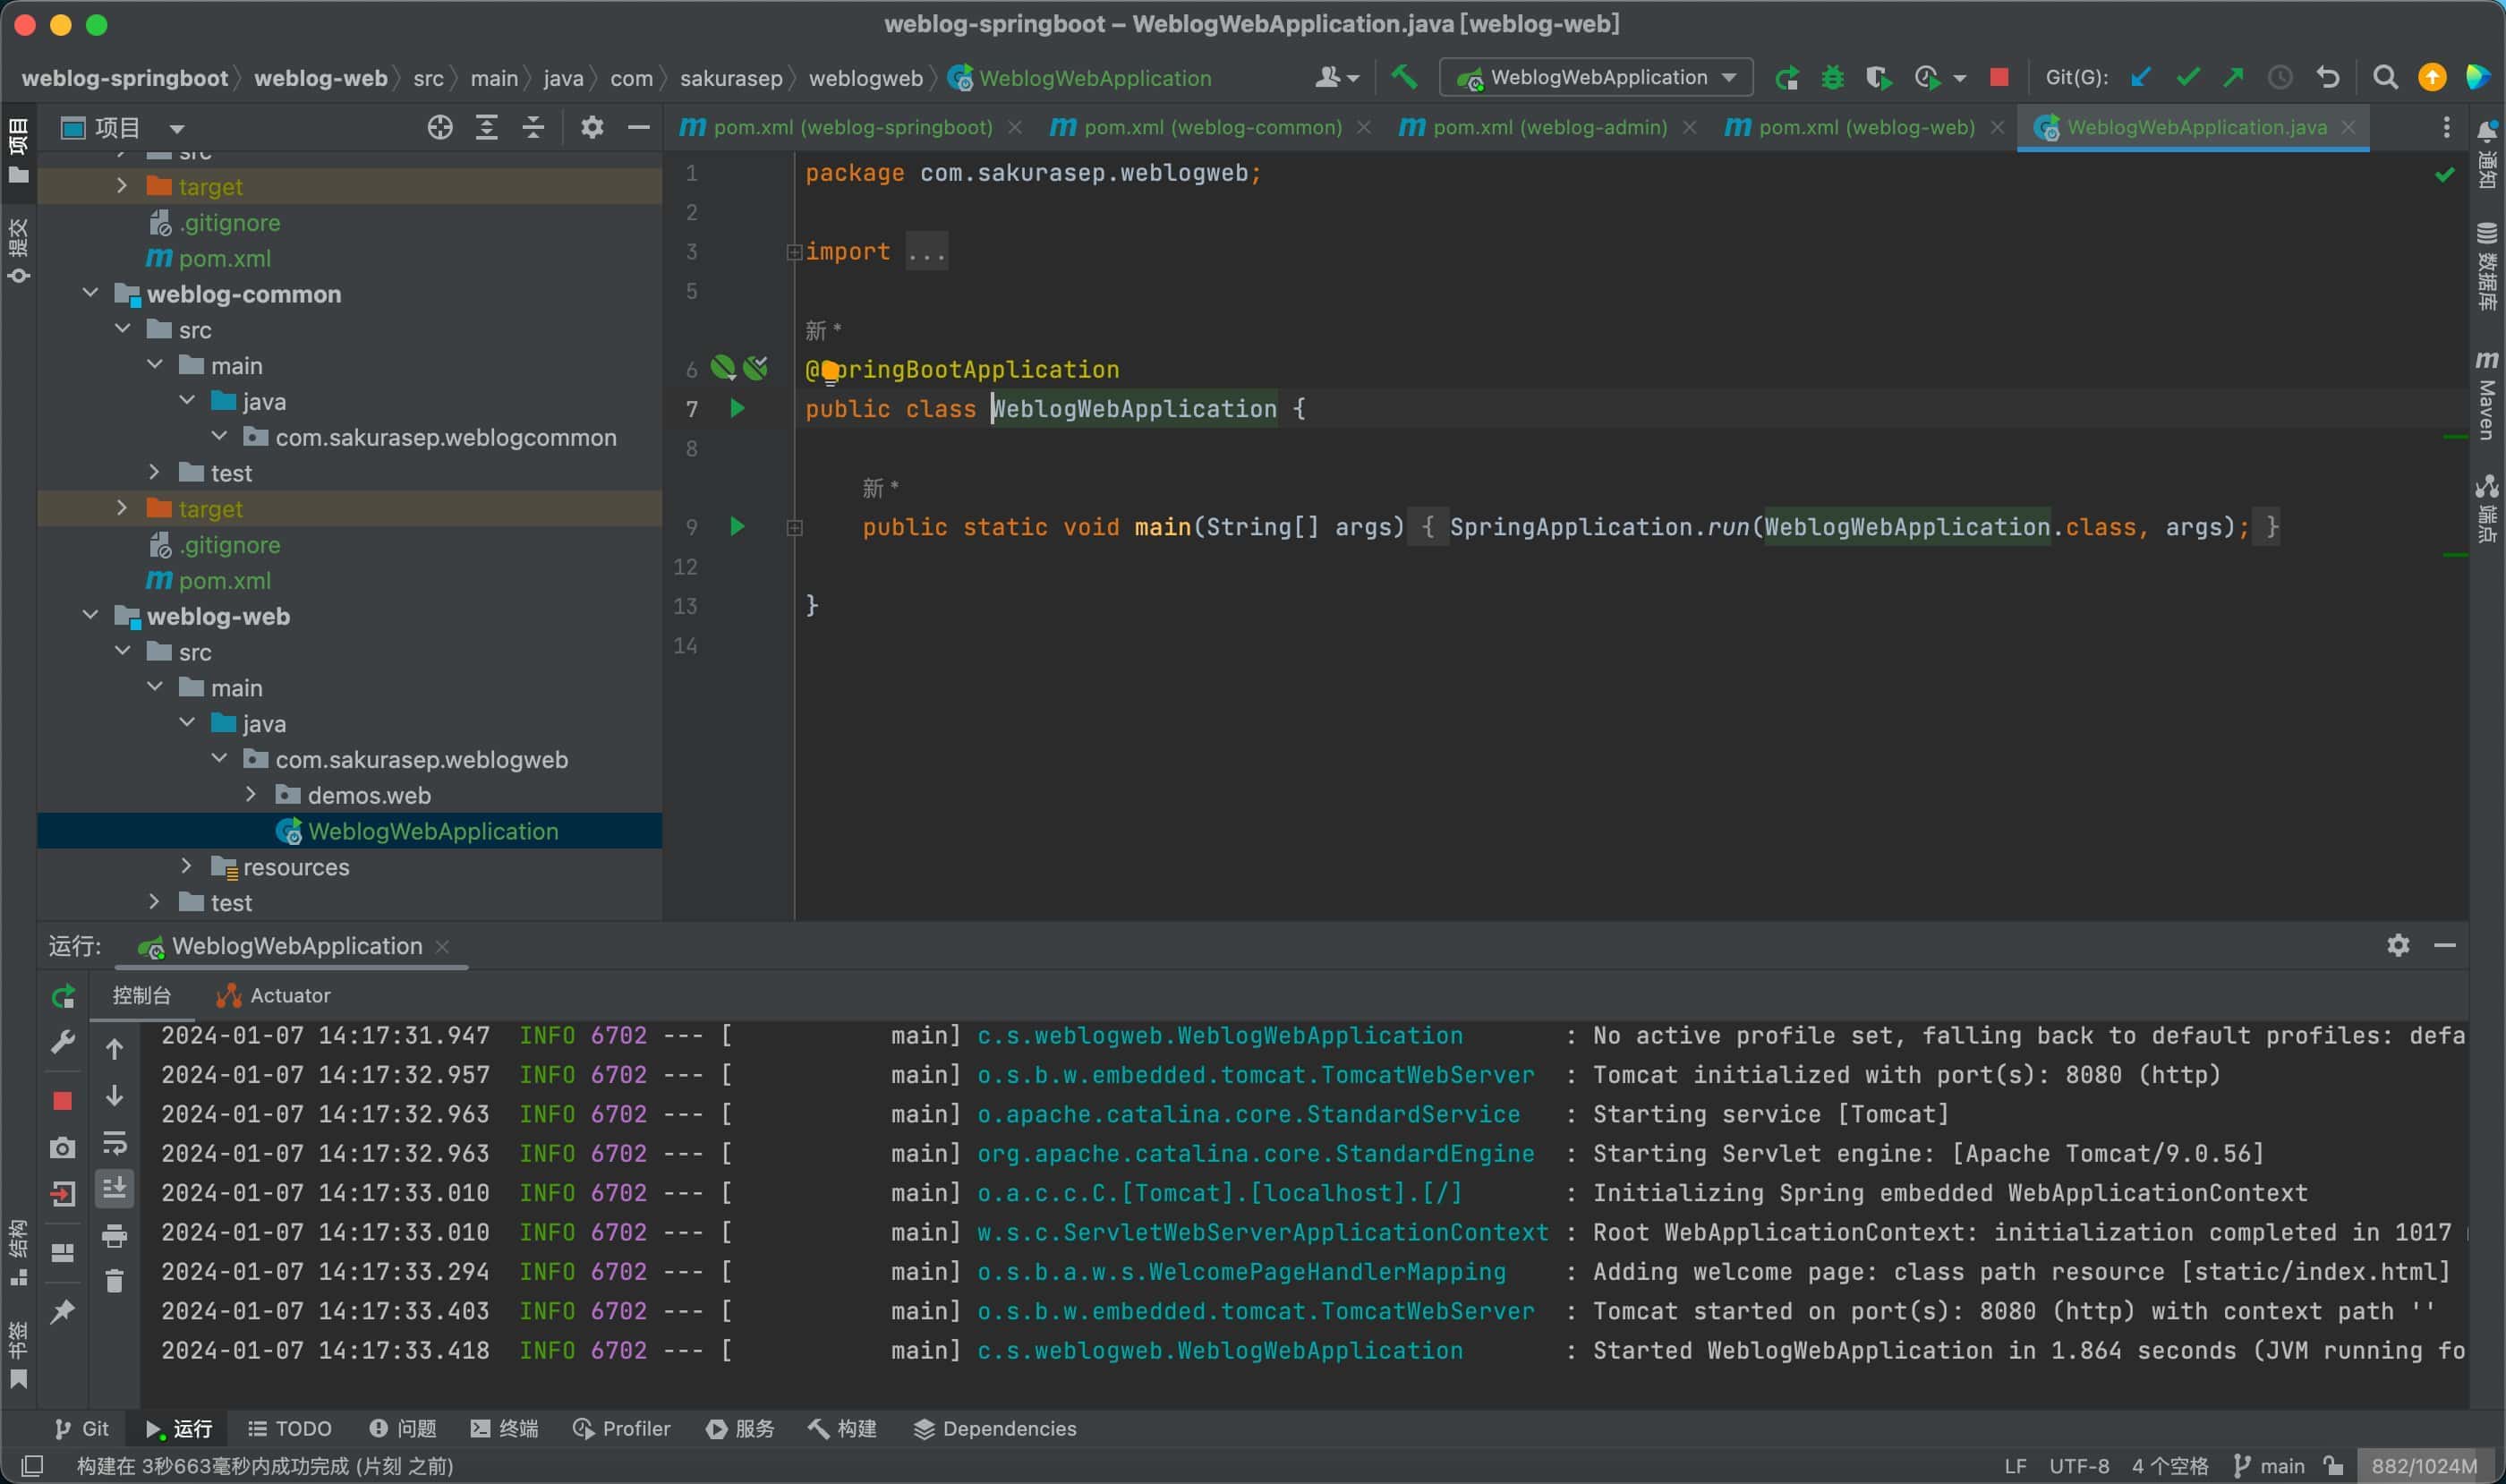Collapse the weblog-common module tree node
The image size is (2506, 1484).
coord(90,293)
